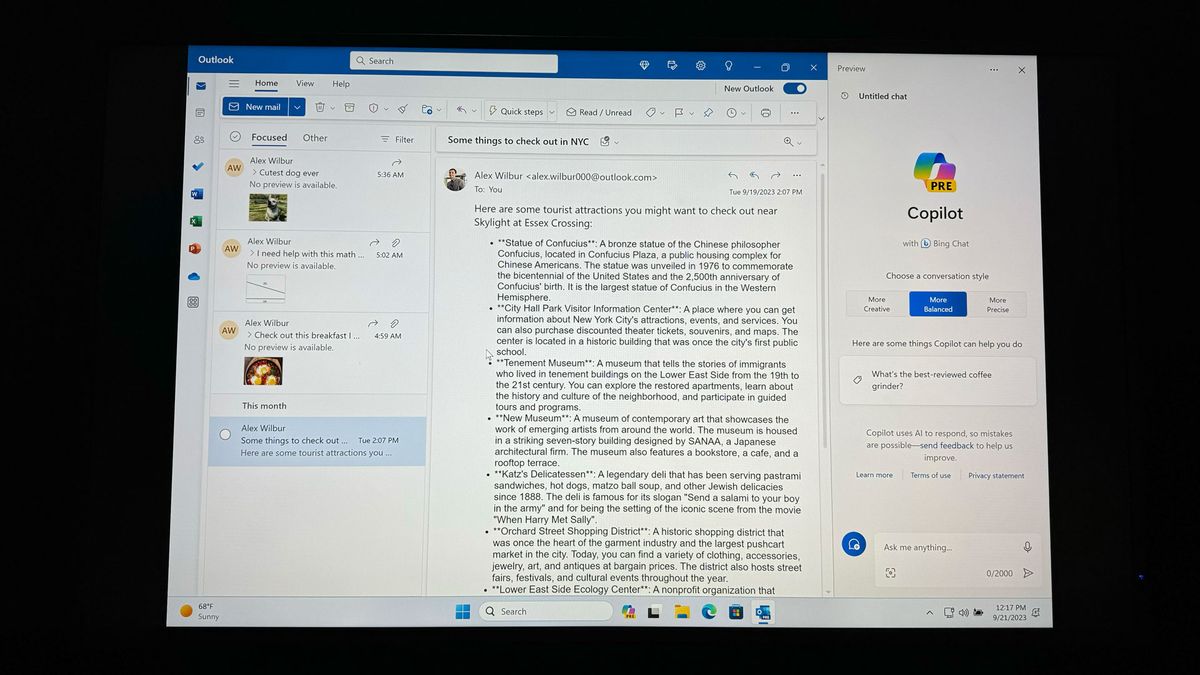Open OneDrive from the Outlook sidebar
1200x675 pixels.
point(194,276)
